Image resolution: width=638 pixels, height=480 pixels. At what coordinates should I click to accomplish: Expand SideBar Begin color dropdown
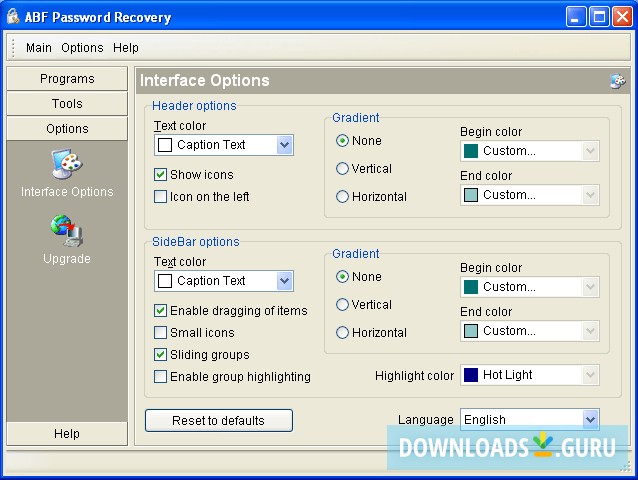click(590, 287)
